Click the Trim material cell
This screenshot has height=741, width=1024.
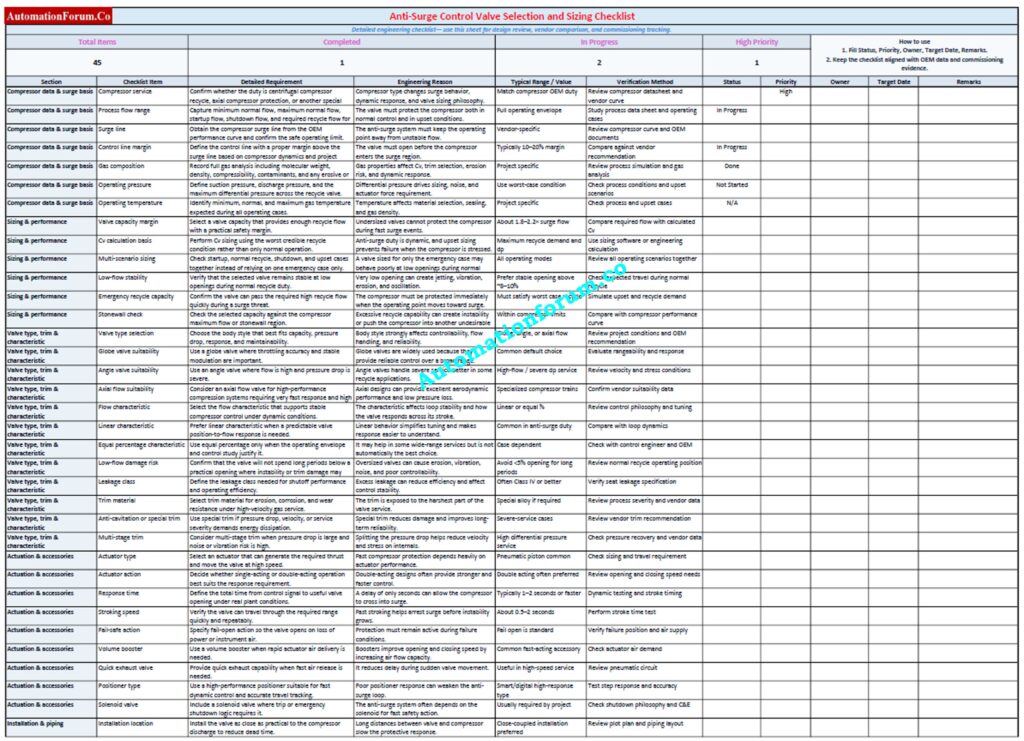(x=142, y=505)
